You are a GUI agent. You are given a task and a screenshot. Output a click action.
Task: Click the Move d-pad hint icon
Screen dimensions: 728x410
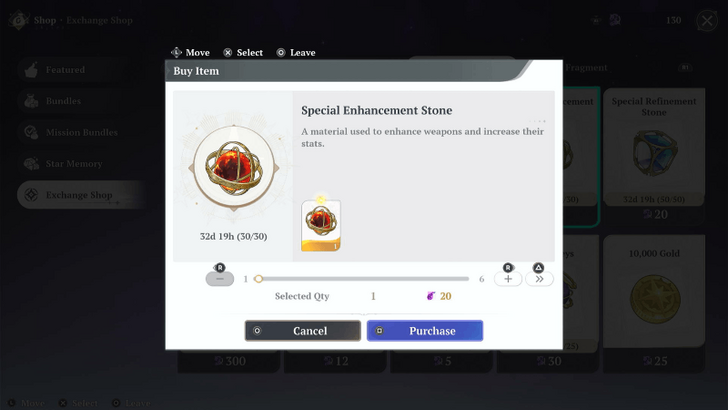pyautogui.click(x=176, y=52)
